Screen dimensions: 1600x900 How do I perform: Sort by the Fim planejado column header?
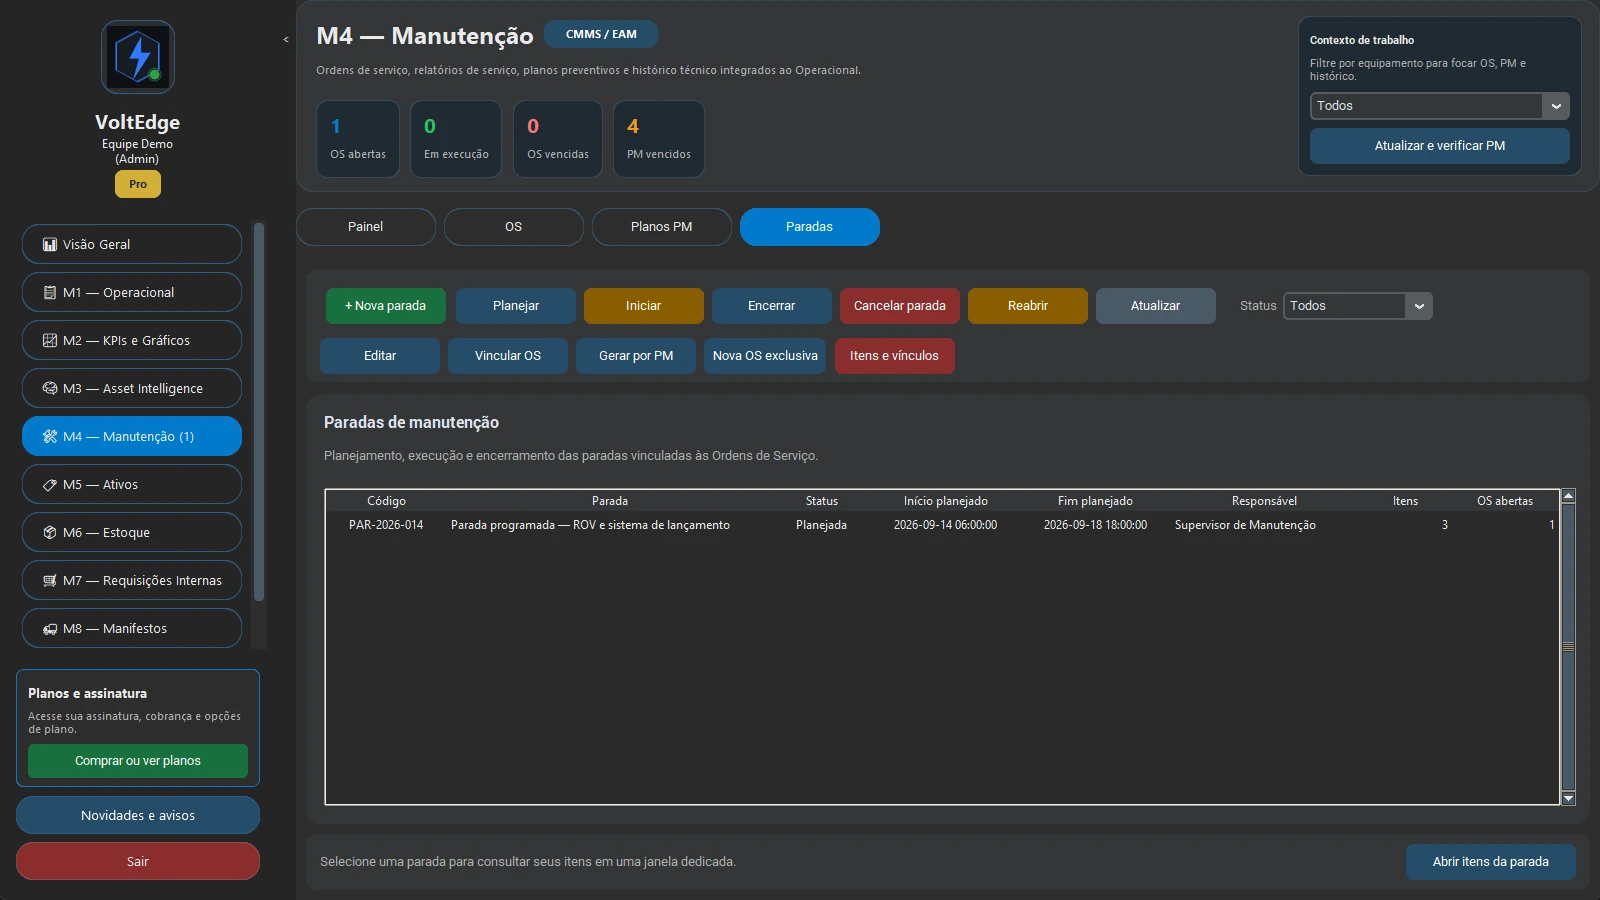pyautogui.click(x=1096, y=501)
